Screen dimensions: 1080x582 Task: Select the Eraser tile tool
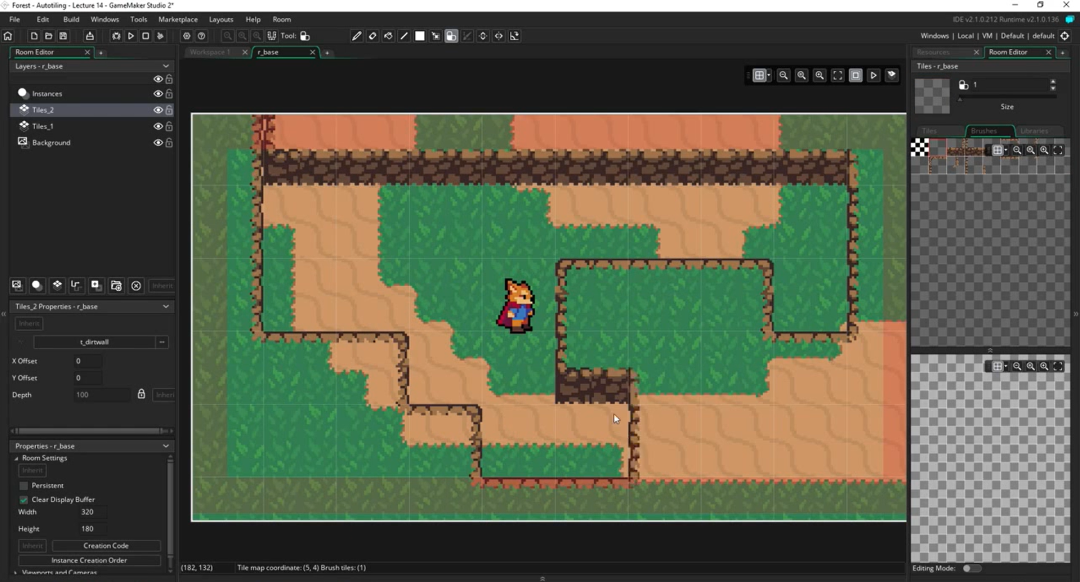coord(372,36)
